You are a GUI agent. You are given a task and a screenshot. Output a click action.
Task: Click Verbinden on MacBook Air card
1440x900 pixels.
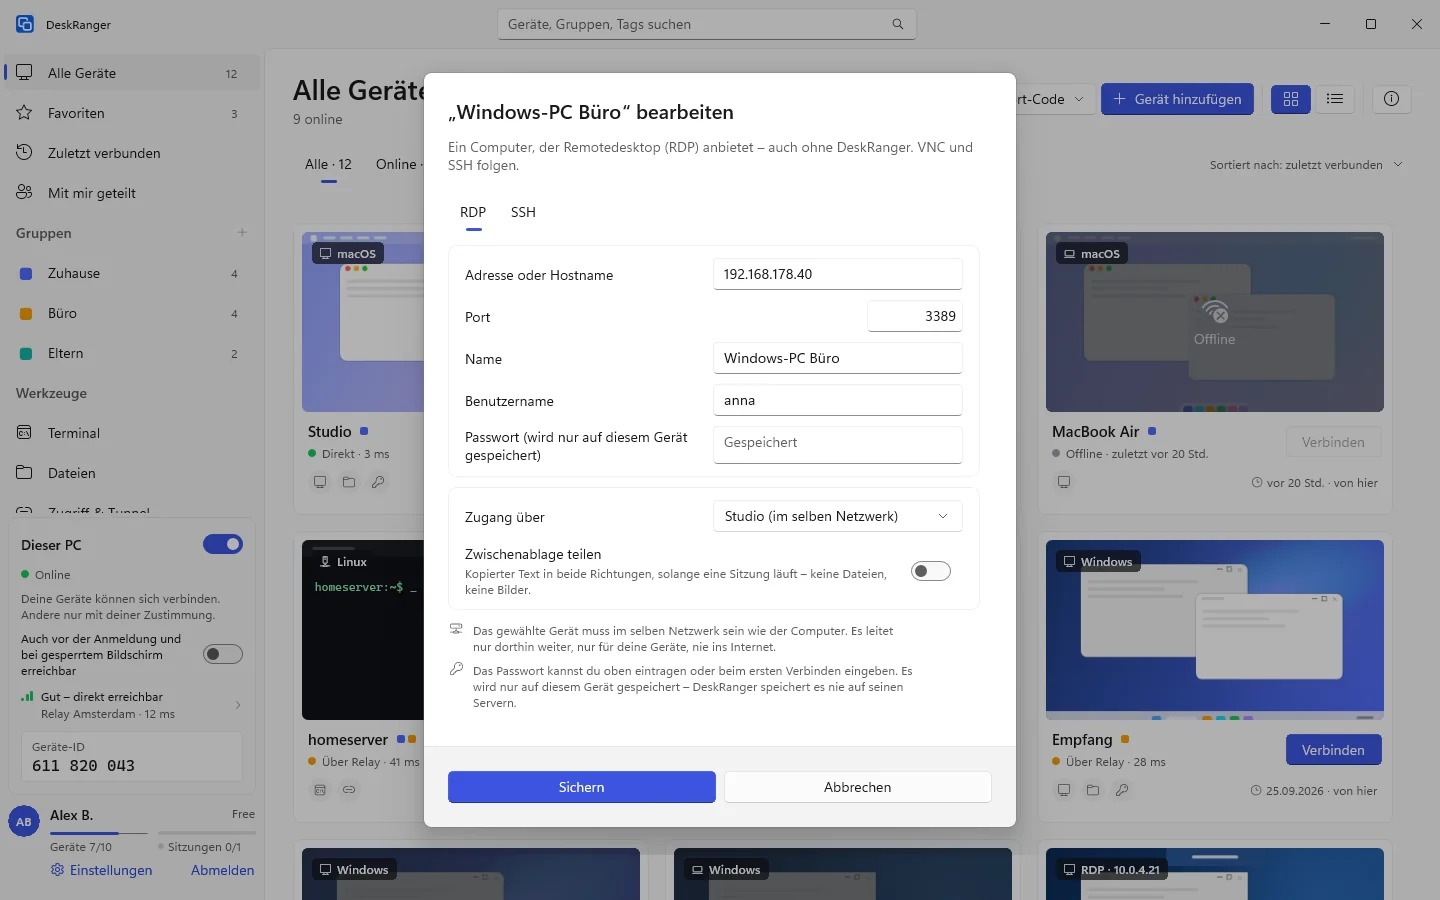point(1333,442)
